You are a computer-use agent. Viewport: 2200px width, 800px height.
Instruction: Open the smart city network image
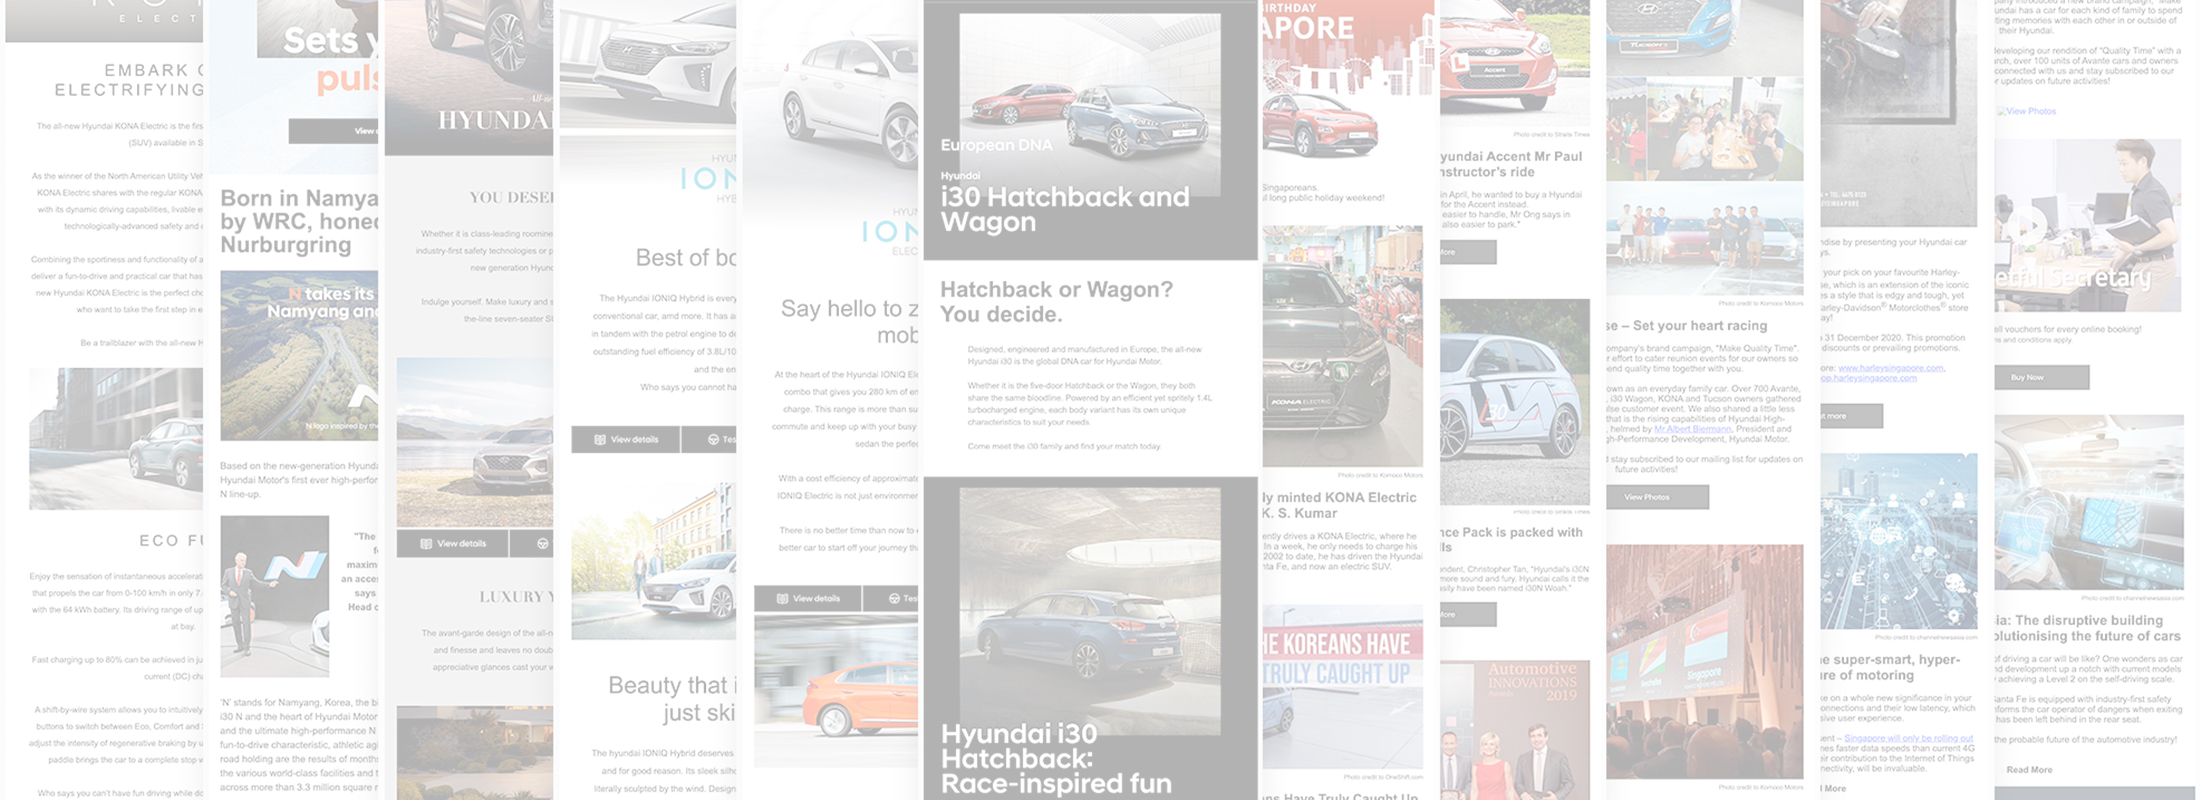[x=1899, y=541]
